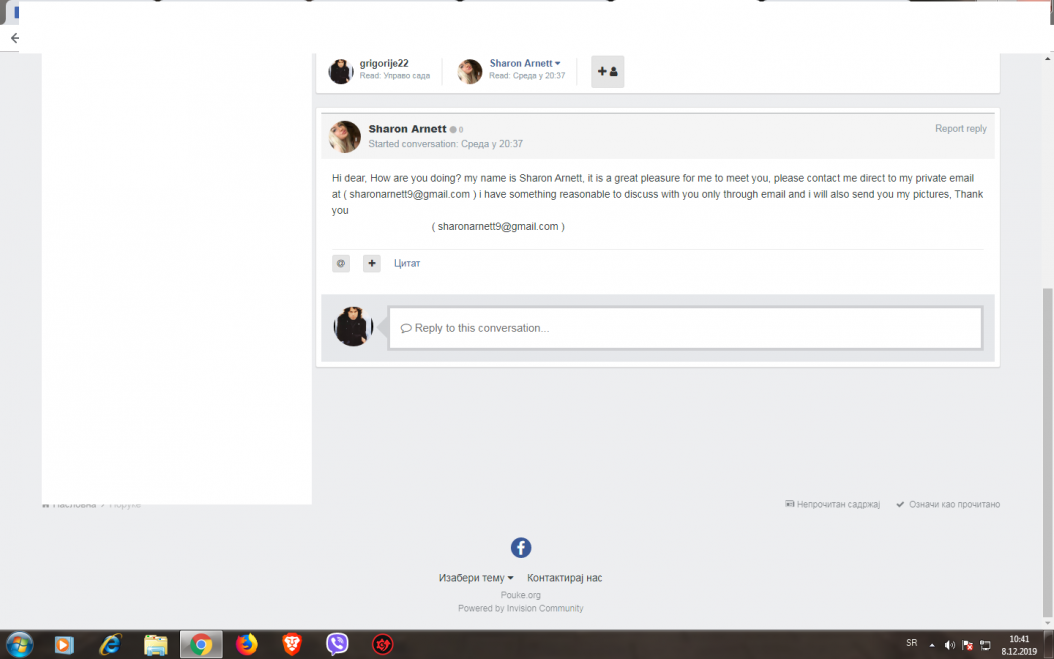Mark site read via Означи као прочитано

pyautogui.click(x=948, y=504)
